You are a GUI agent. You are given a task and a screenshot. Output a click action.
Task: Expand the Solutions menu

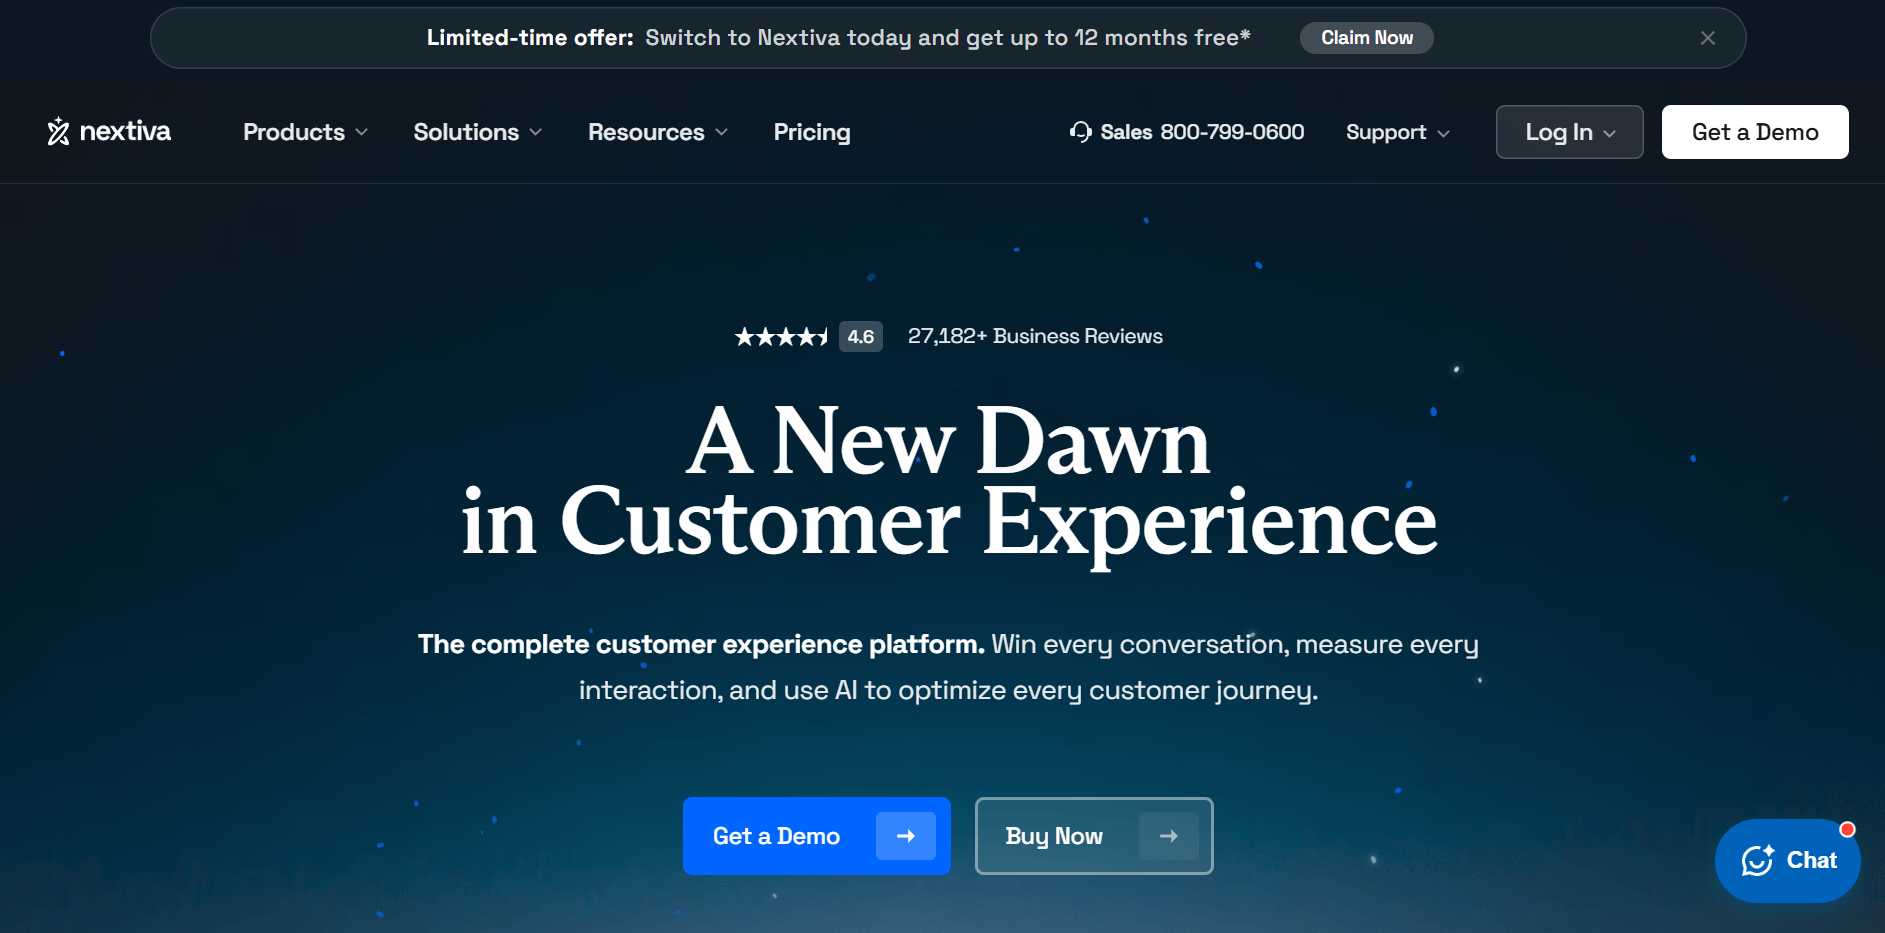[477, 132]
